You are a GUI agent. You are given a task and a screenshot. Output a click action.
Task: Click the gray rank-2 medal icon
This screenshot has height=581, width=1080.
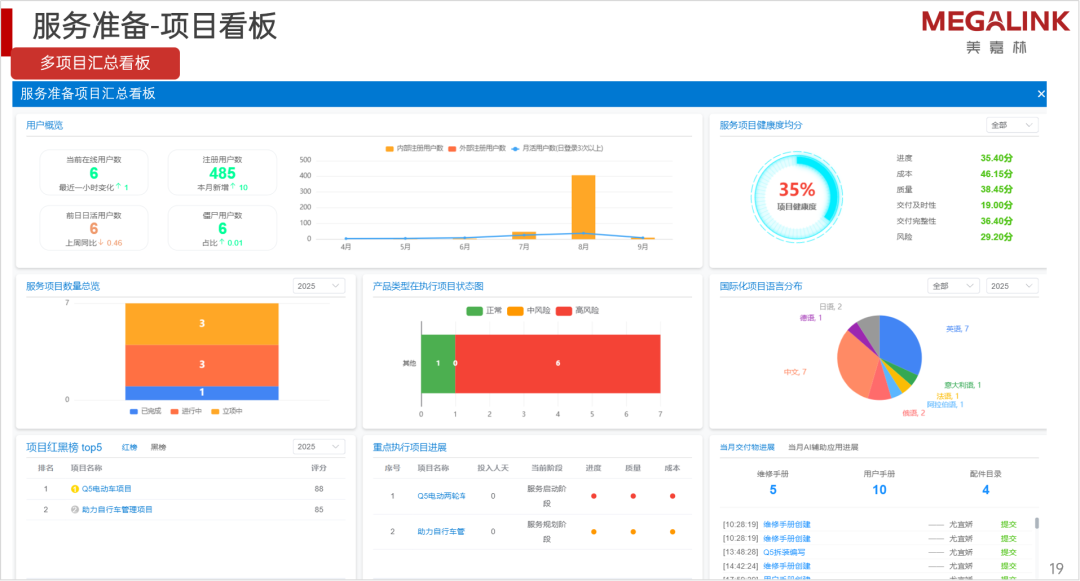click(x=74, y=510)
